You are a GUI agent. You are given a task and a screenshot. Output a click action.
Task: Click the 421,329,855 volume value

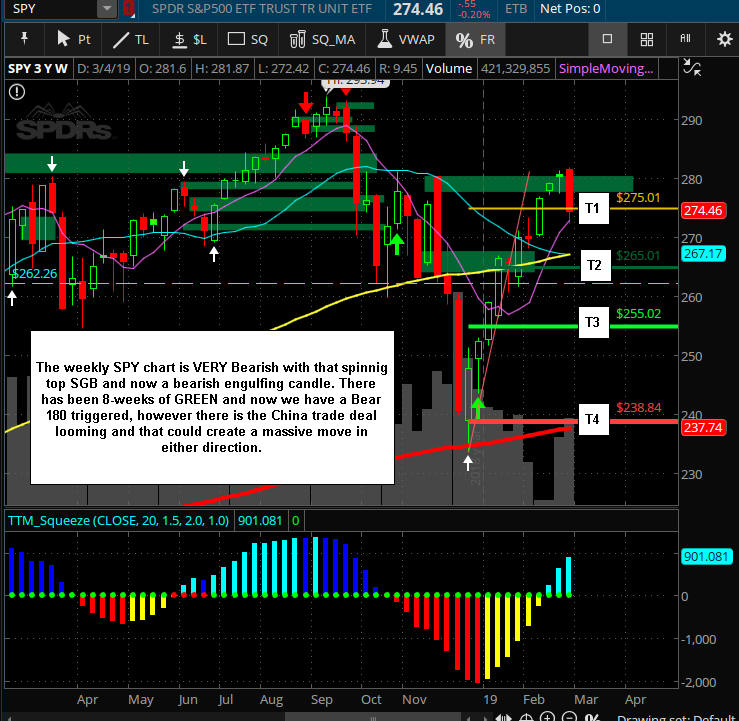click(x=516, y=69)
